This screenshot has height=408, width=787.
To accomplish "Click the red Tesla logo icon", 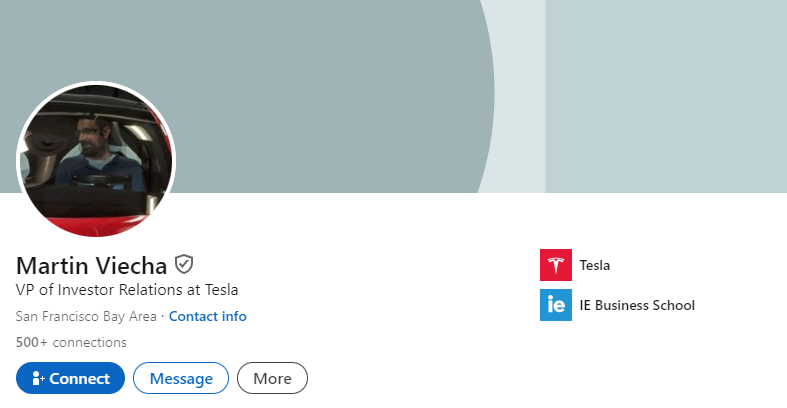I will (555, 265).
